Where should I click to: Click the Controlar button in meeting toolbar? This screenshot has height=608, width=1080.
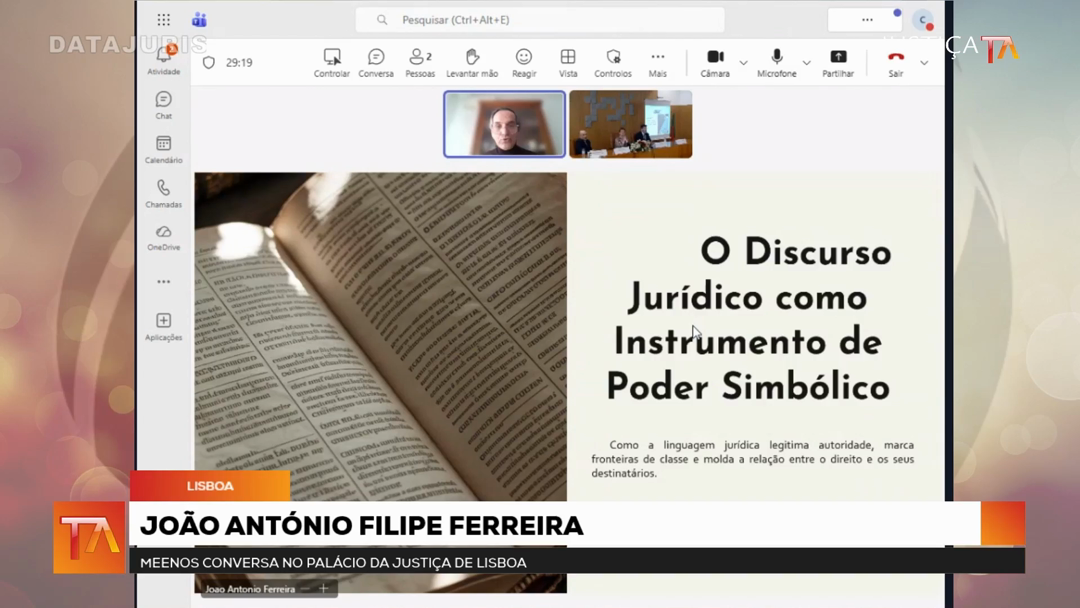point(332,58)
